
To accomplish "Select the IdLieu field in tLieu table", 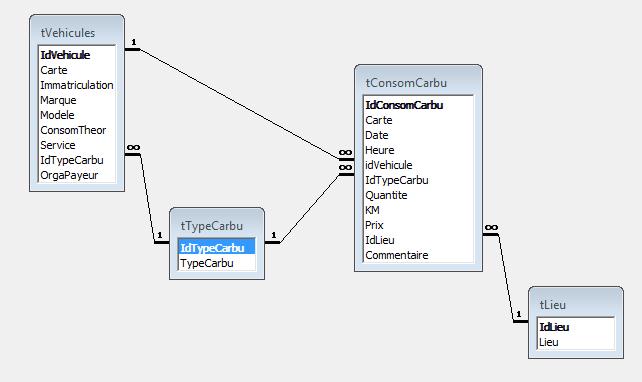I will 576,327.
